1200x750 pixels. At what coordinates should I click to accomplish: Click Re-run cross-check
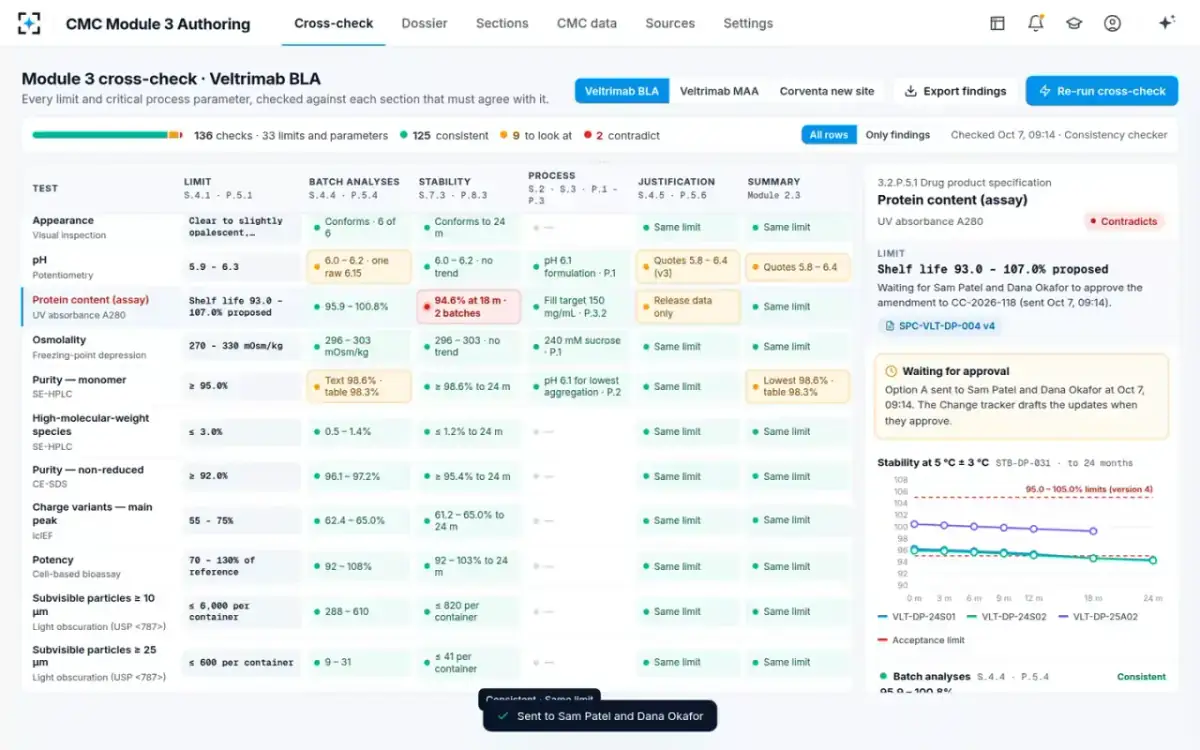pos(1102,91)
